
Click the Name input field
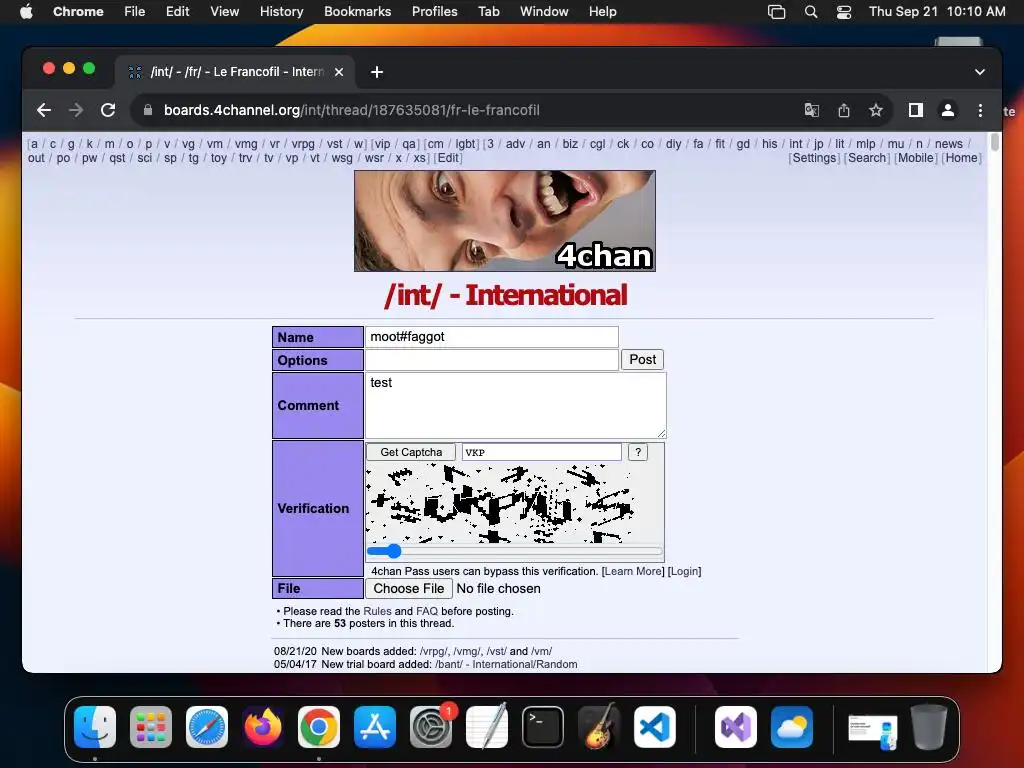pyautogui.click(x=492, y=337)
